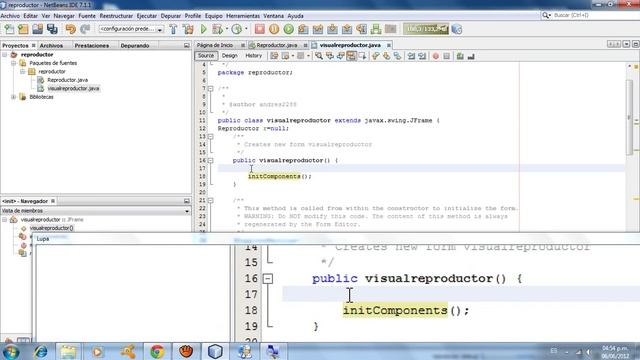The image size is (640, 360).
Task: Switch to the Archivos tab
Action: 51,46
